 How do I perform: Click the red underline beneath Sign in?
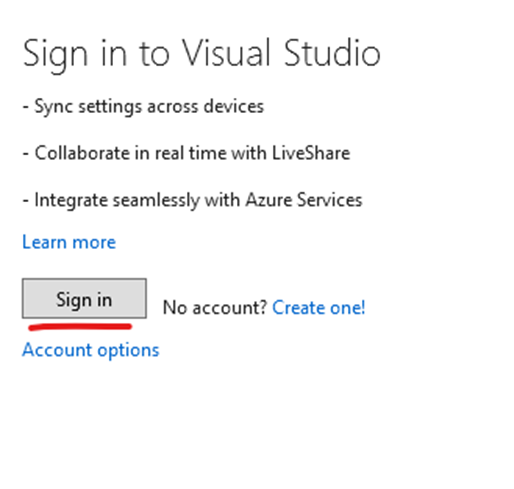coord(80,326)
